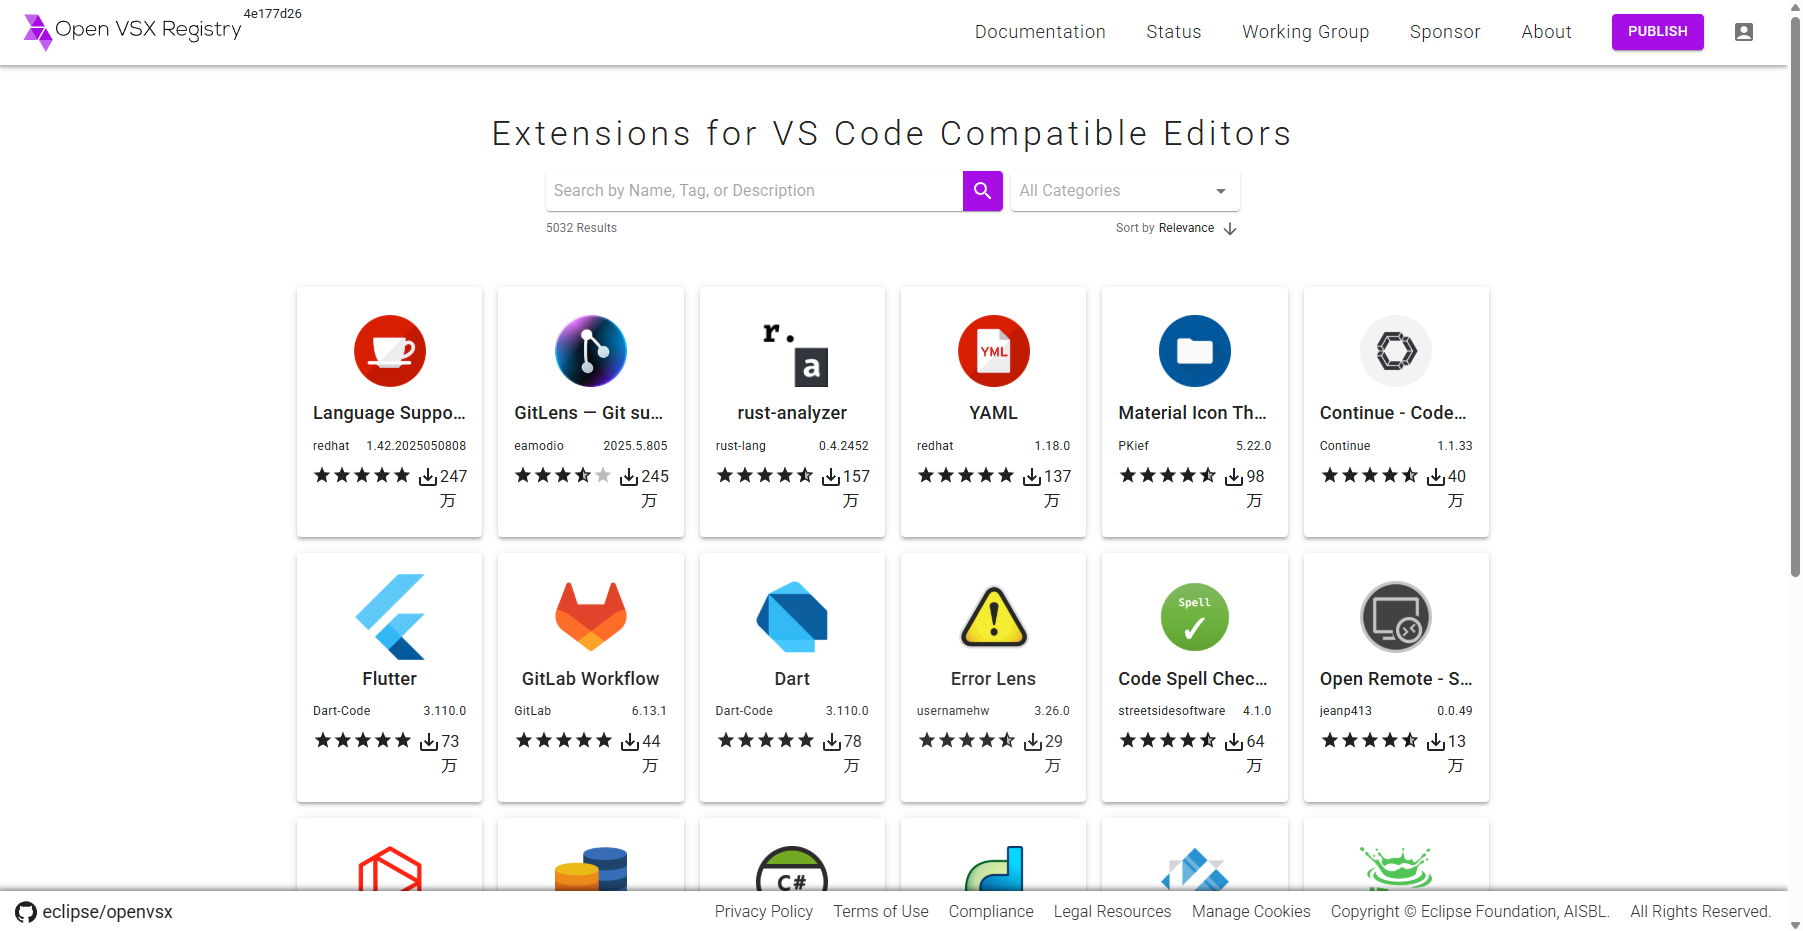This screenshot has height=931, width=1803.
Task: Click the eamodio publisher name
Action: tap(539, 446)
